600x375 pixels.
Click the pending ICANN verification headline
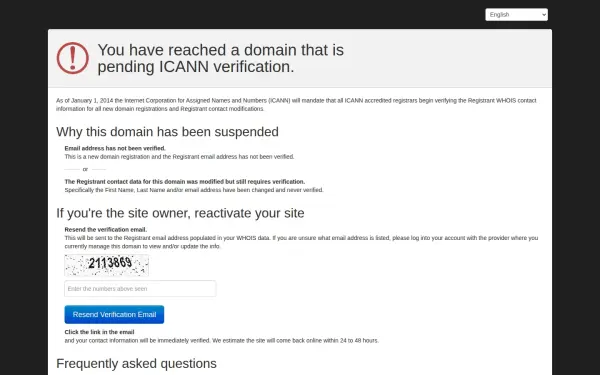[x=220, y=58]
